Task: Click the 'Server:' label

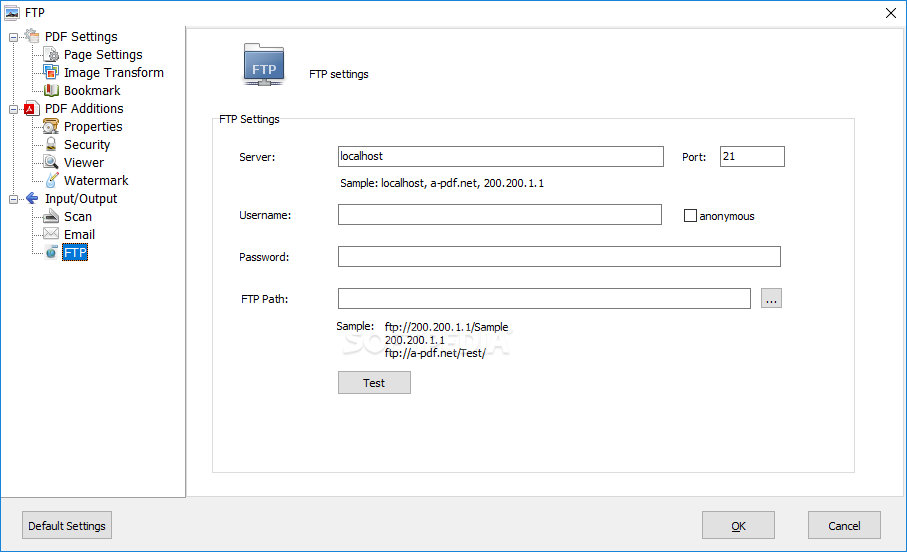Action: 257,157
